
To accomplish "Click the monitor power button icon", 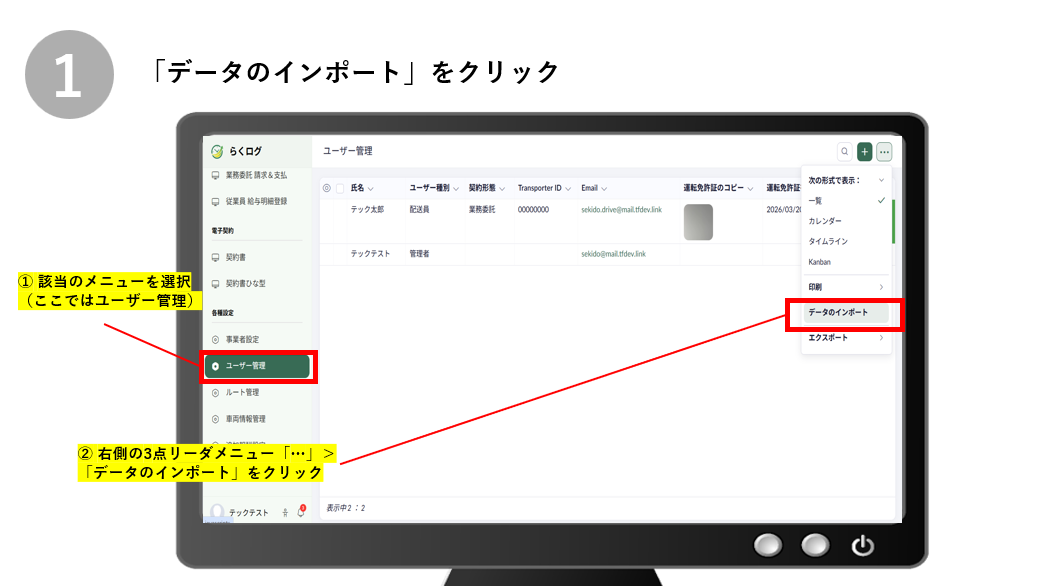I will click(x=862, y=546).
